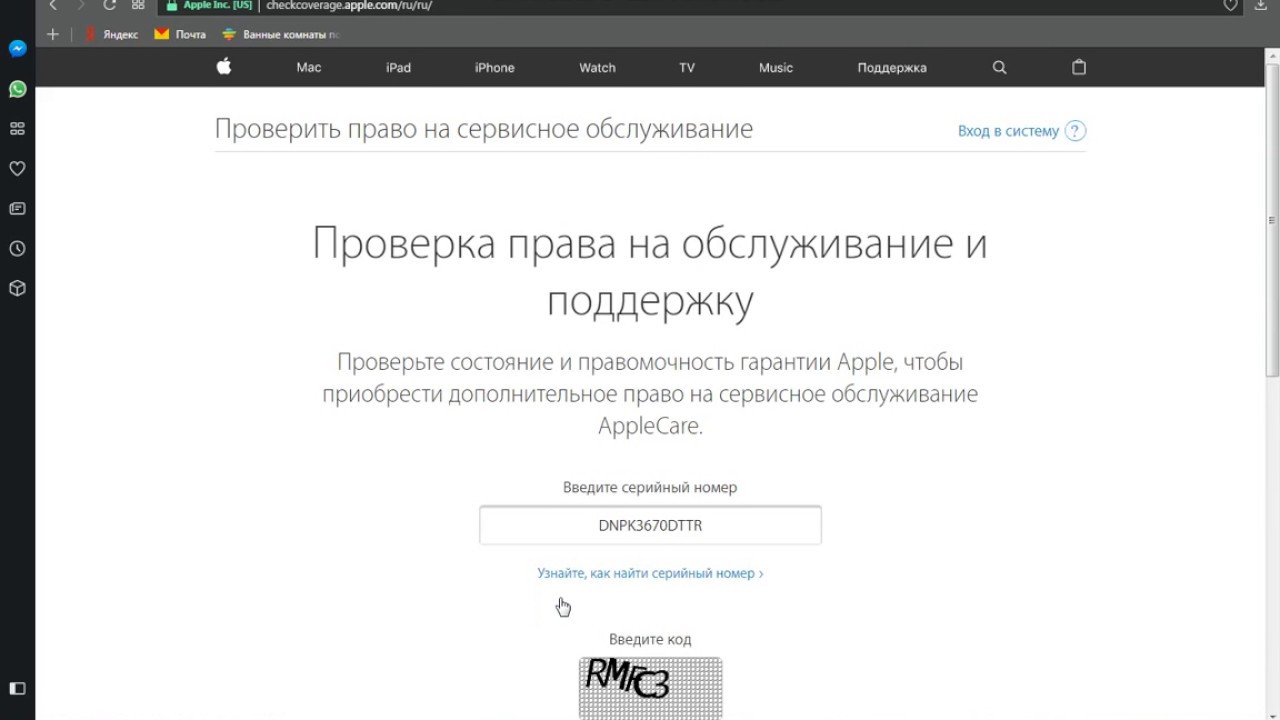Image resolution: width=1280 pixels, height=720 pixels.
Task: Open WhatsApp in Opera sidebar
Action: [x=17, y=89]
